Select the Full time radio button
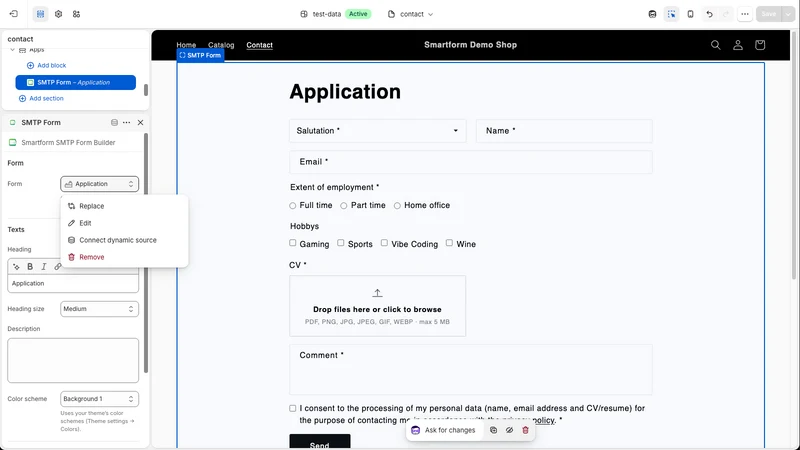This screenshot has width=800, height=450. coord(292,206)
